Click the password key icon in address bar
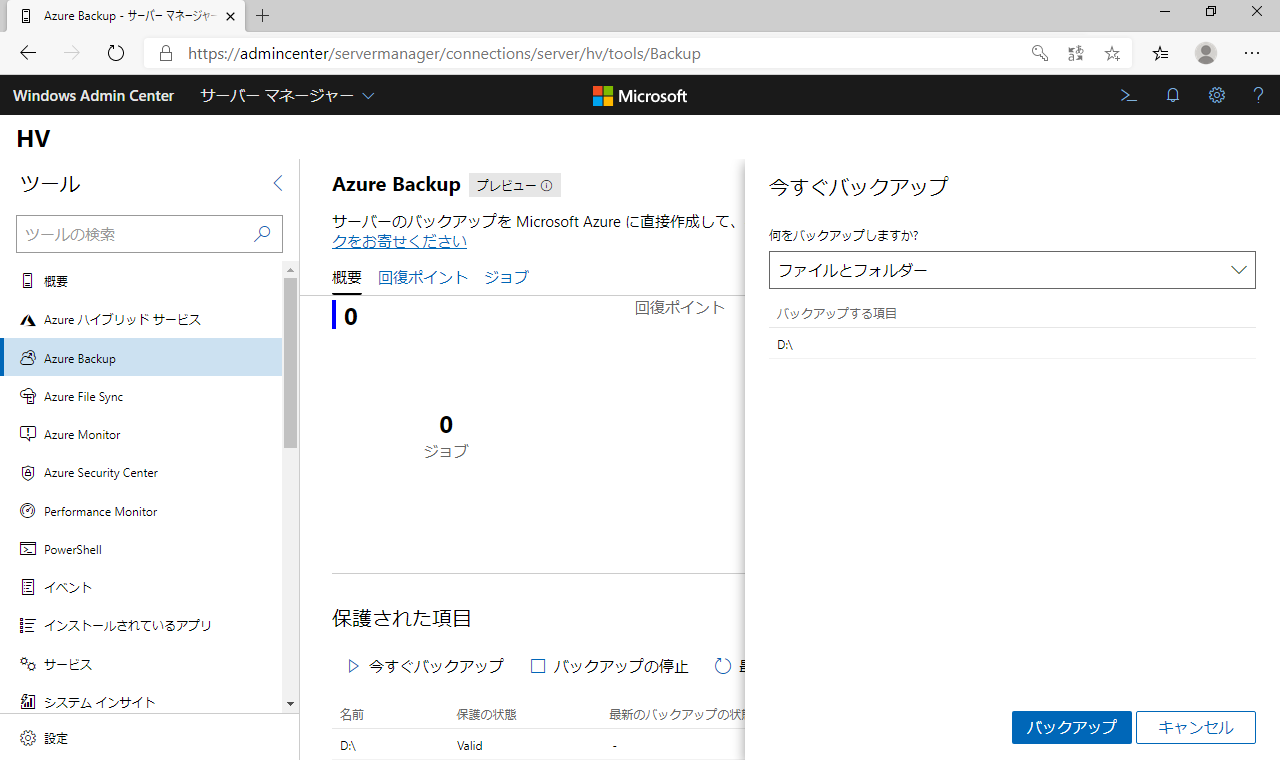 [1040, 53]
